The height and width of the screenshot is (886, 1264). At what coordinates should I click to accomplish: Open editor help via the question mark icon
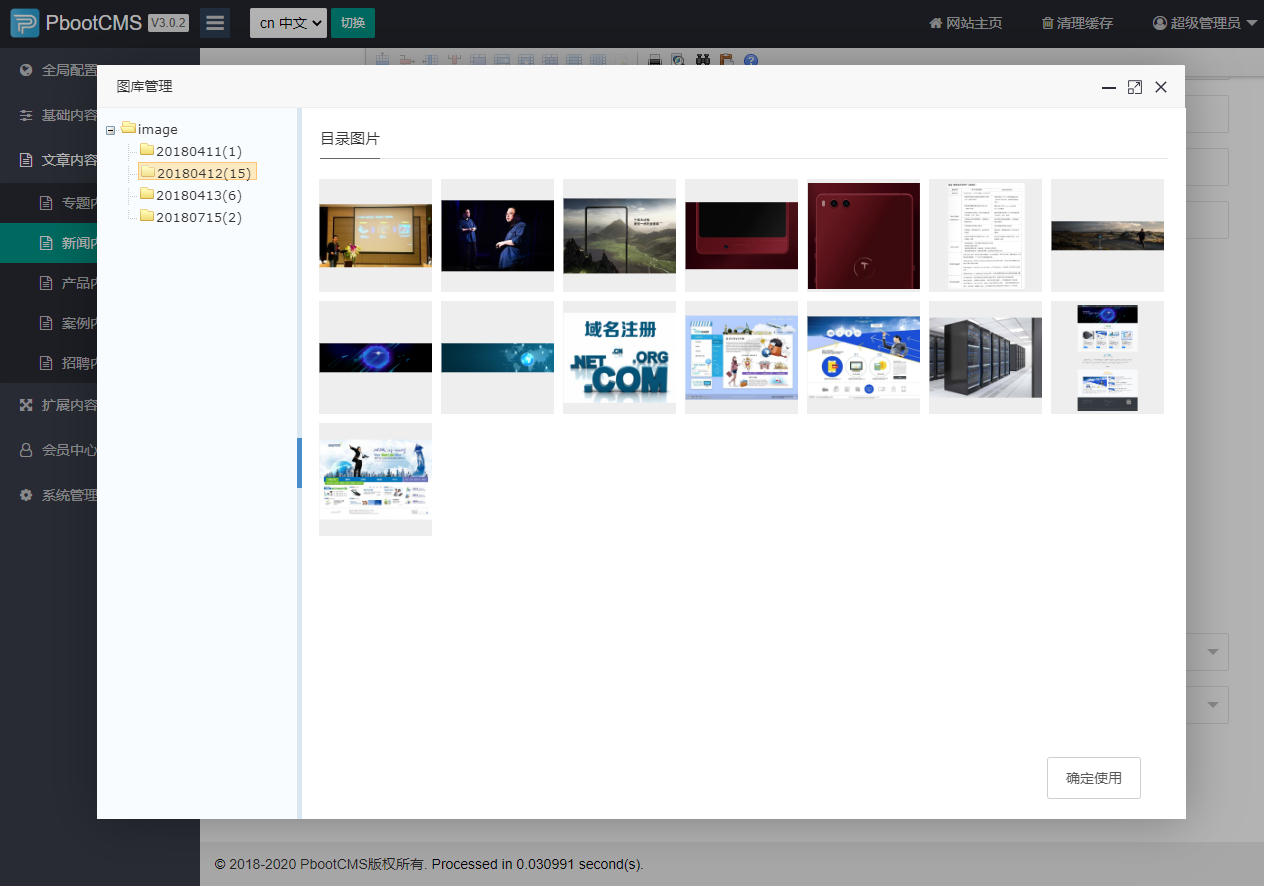pyautogui.click(x=750, y=60)
